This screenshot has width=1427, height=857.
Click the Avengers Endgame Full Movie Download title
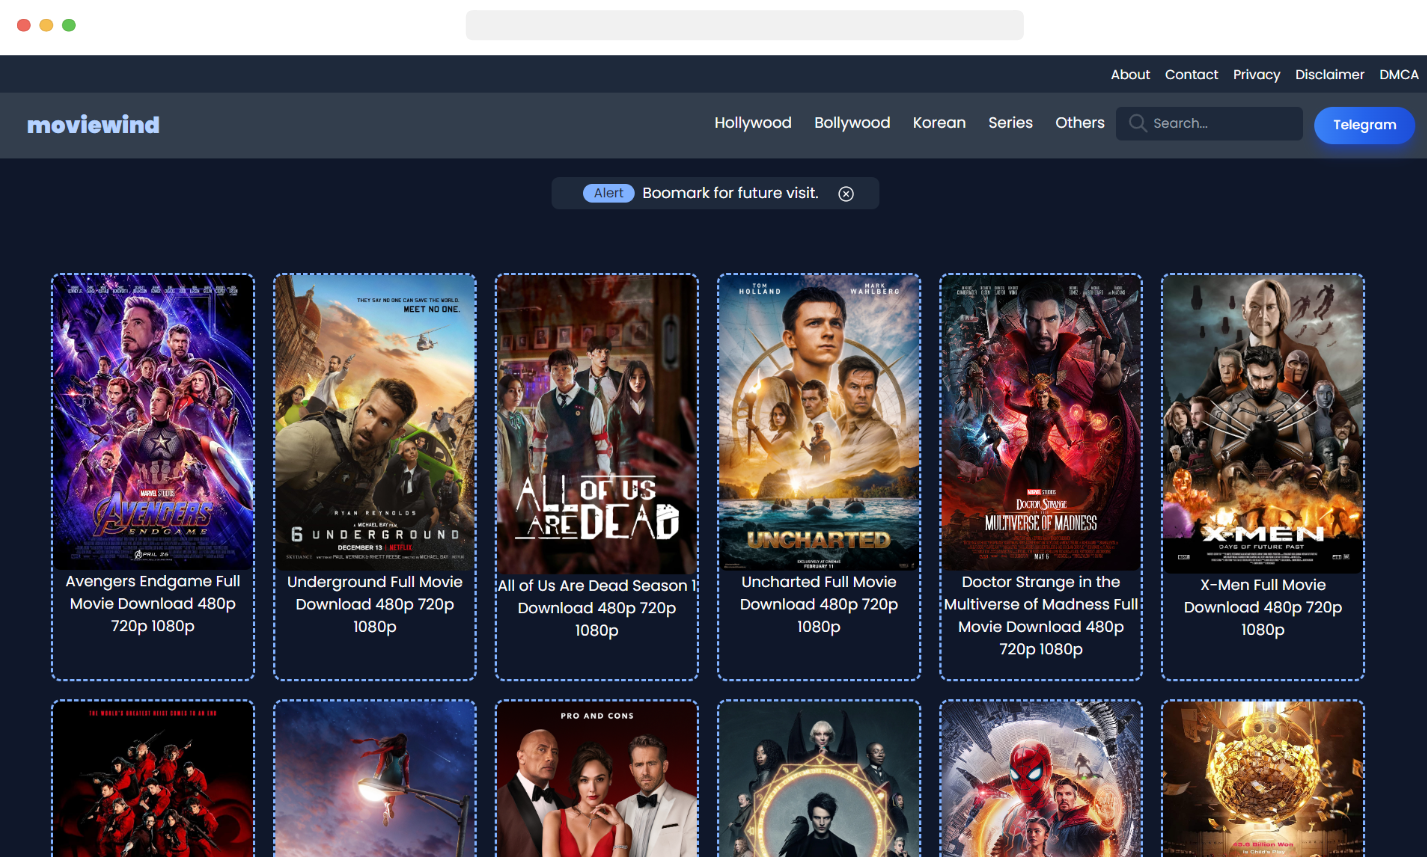[x=153, y=604]
